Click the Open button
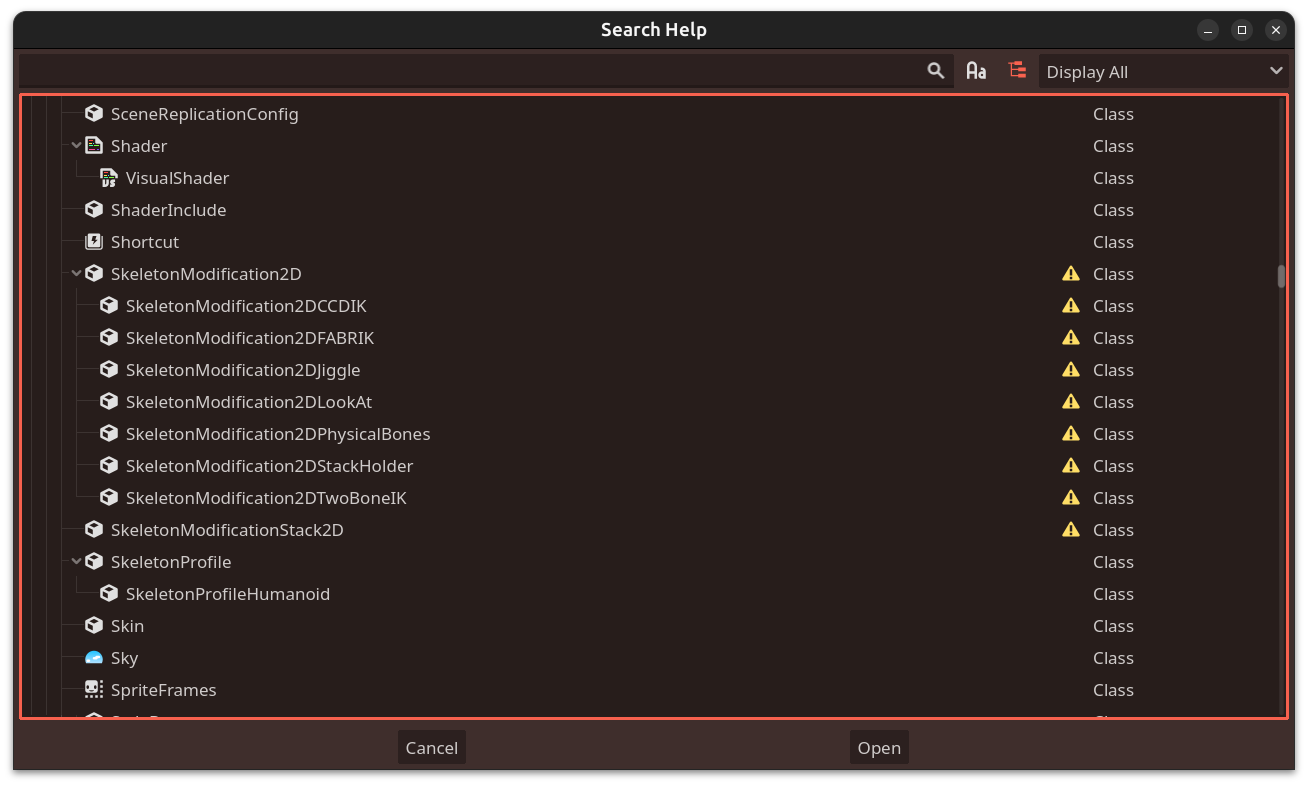 point(878,747)
